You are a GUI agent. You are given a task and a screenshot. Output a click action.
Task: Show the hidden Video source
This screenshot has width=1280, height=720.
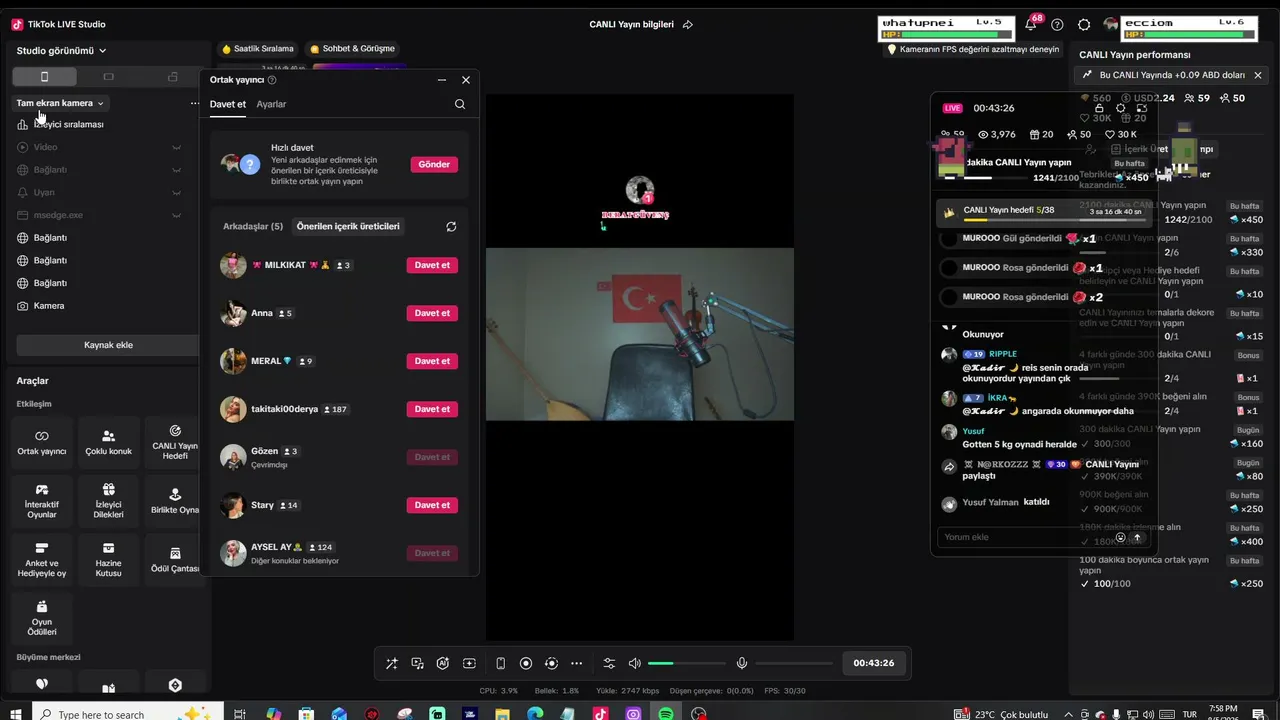tap(177, 147)
